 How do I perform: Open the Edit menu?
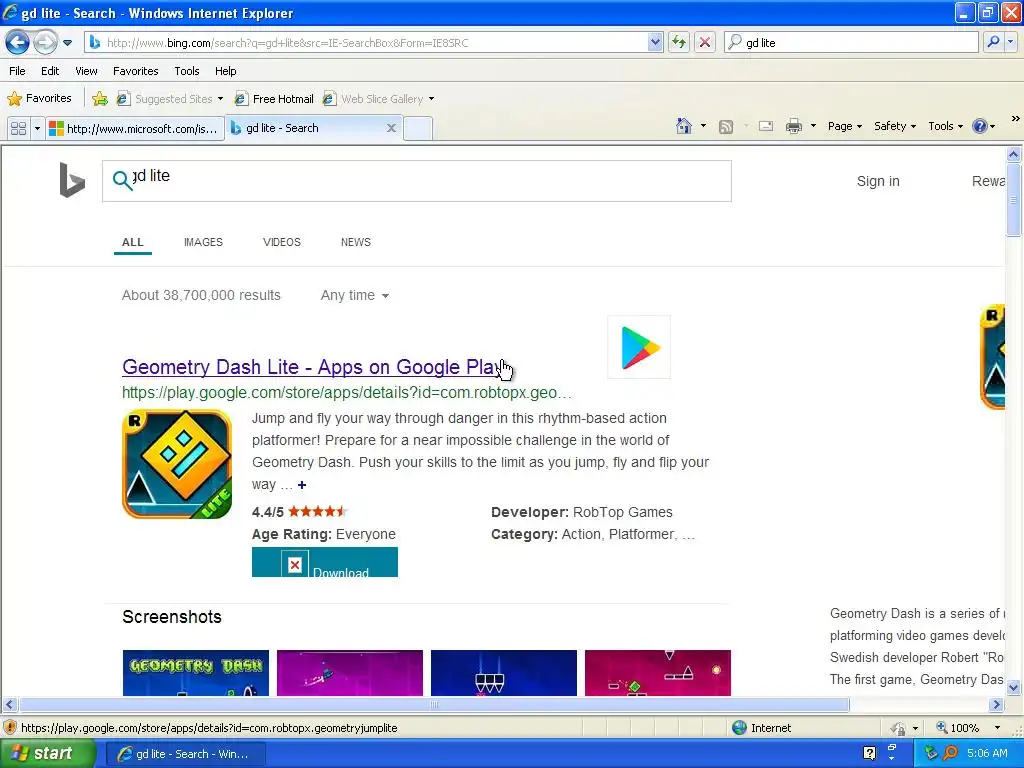click(x=50, y=71)
